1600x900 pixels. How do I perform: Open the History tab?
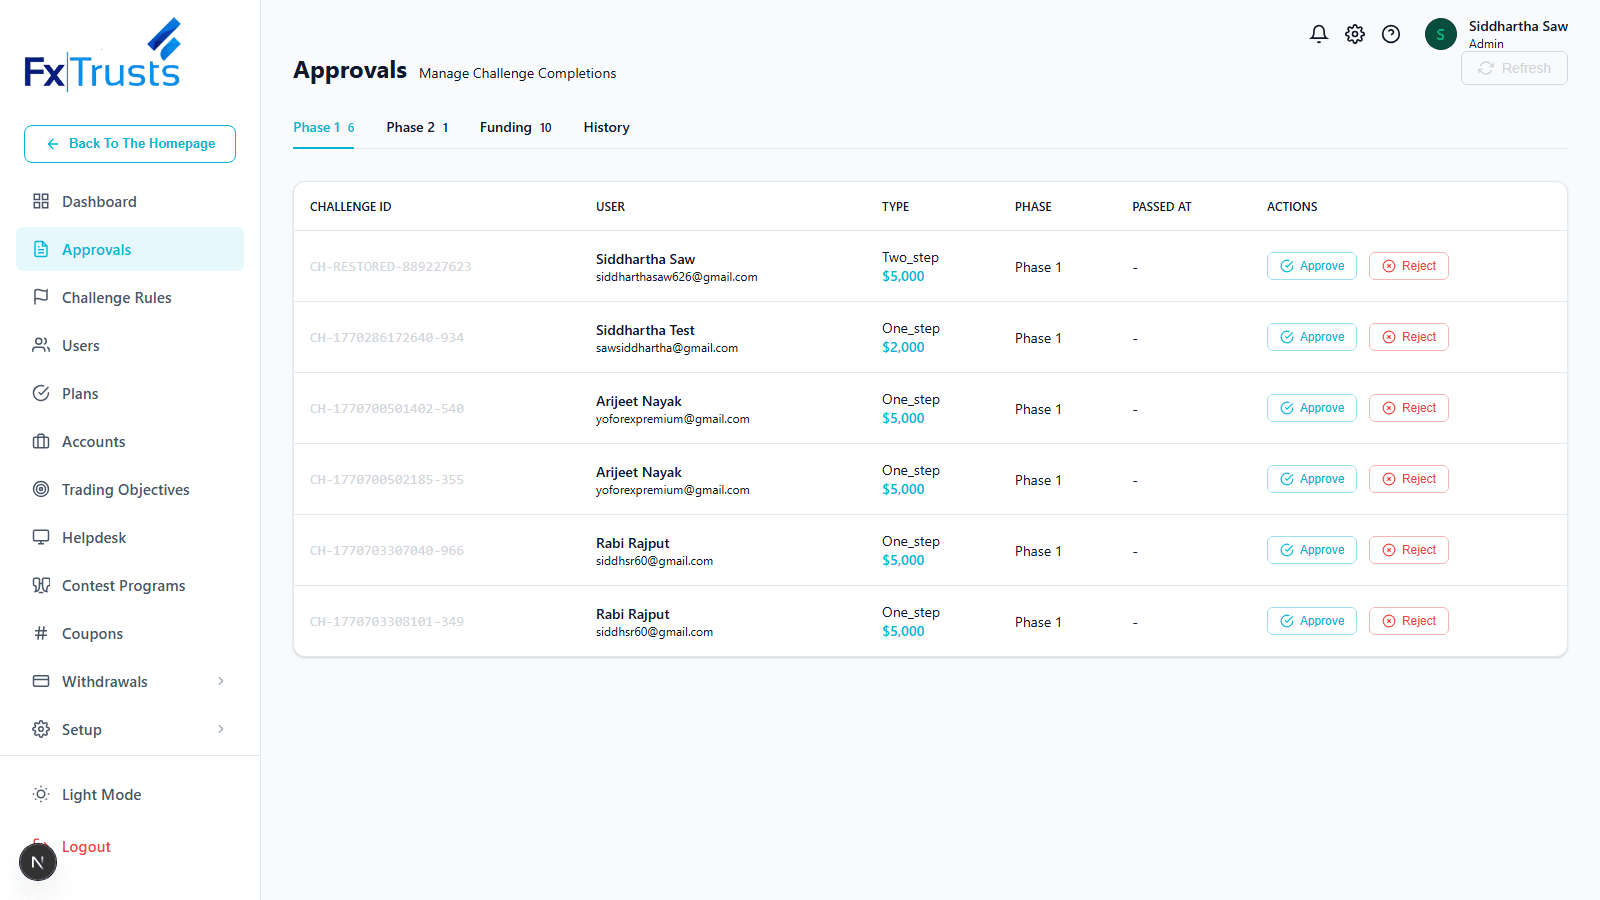point(606,127)
